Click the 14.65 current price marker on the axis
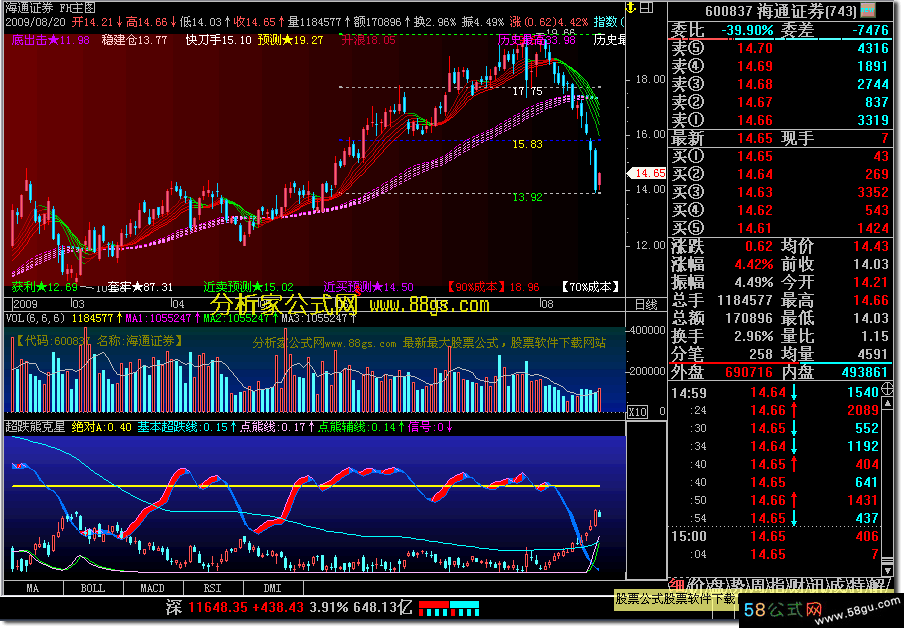Screen dimensions: 904x628 click(647, 173)
